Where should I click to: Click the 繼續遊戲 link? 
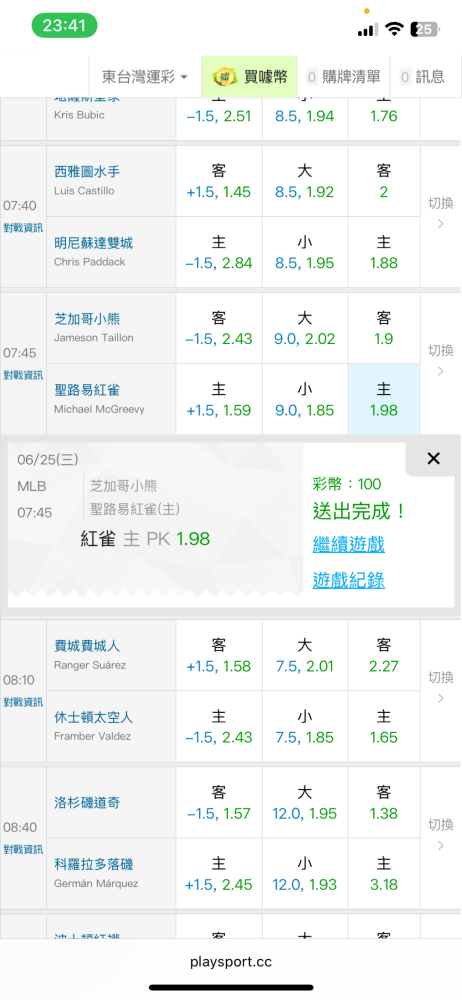tap(349, 545)
